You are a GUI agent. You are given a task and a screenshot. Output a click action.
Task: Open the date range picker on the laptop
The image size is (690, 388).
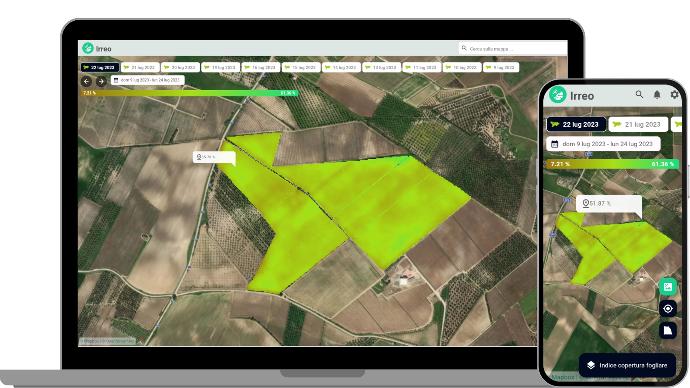(147, 81)
